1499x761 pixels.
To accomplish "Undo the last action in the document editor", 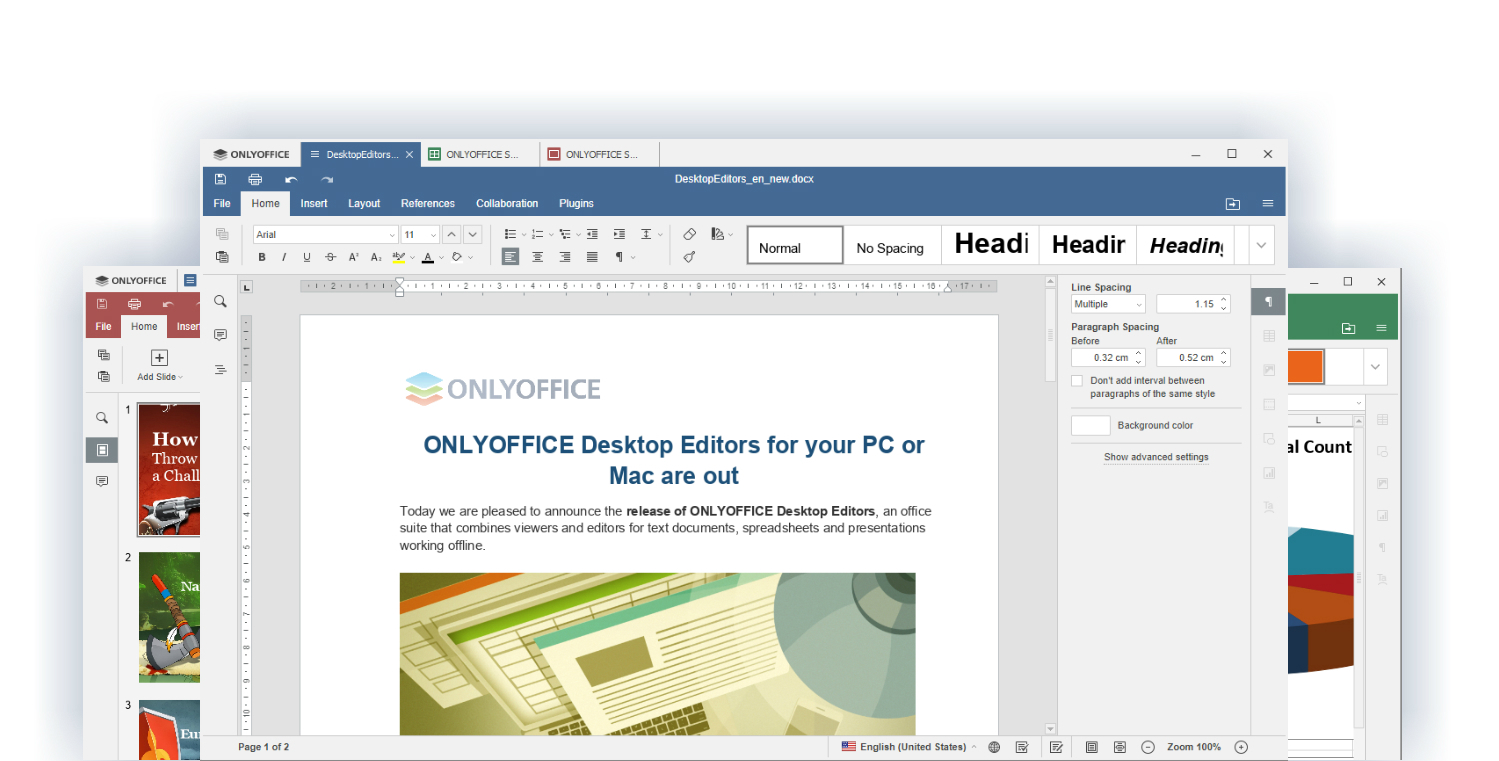I will 291,179.
